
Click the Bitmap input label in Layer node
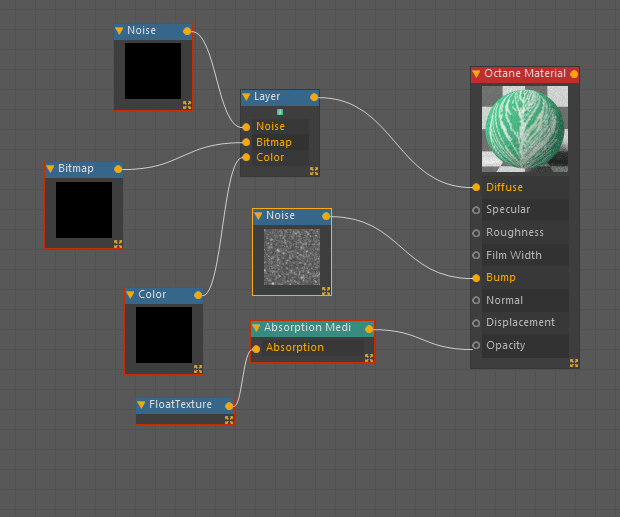click(274, 142)
